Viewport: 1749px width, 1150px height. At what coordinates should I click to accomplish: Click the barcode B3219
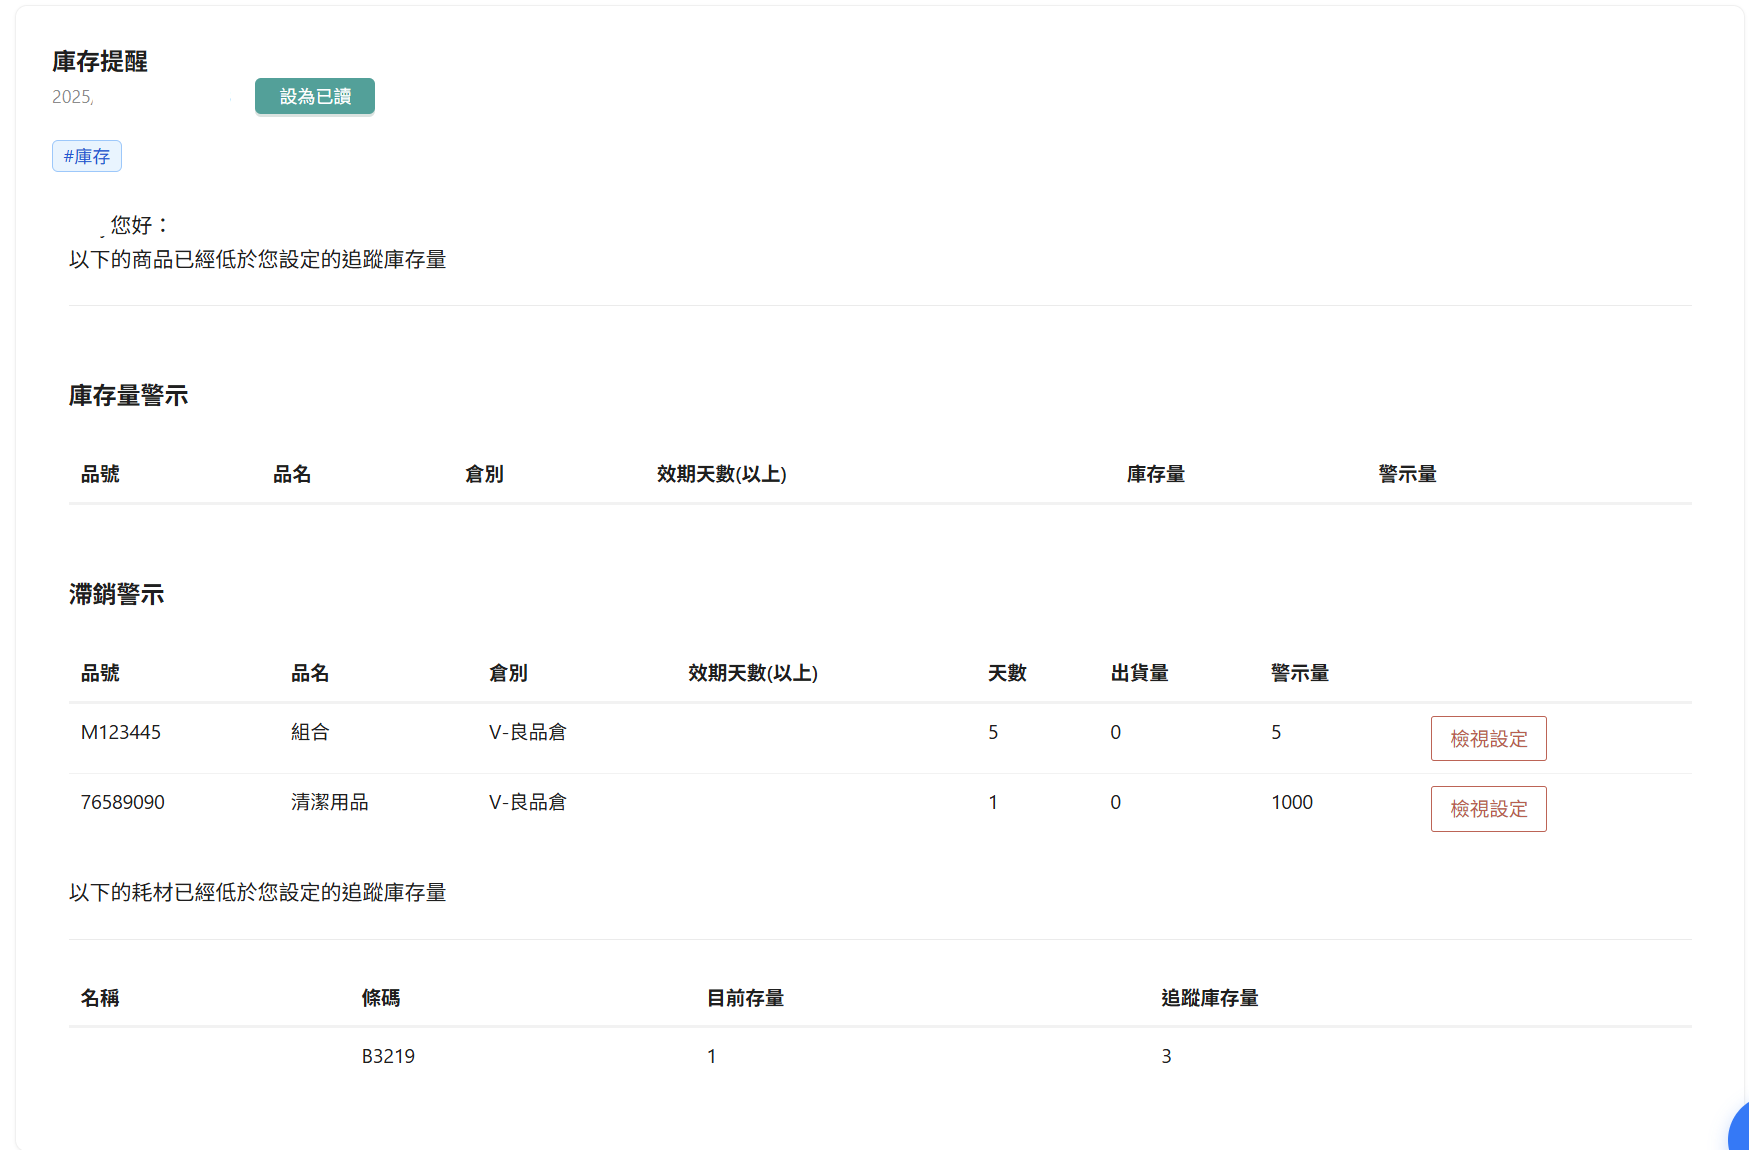pyautogui.click(x=388, y=1056)
